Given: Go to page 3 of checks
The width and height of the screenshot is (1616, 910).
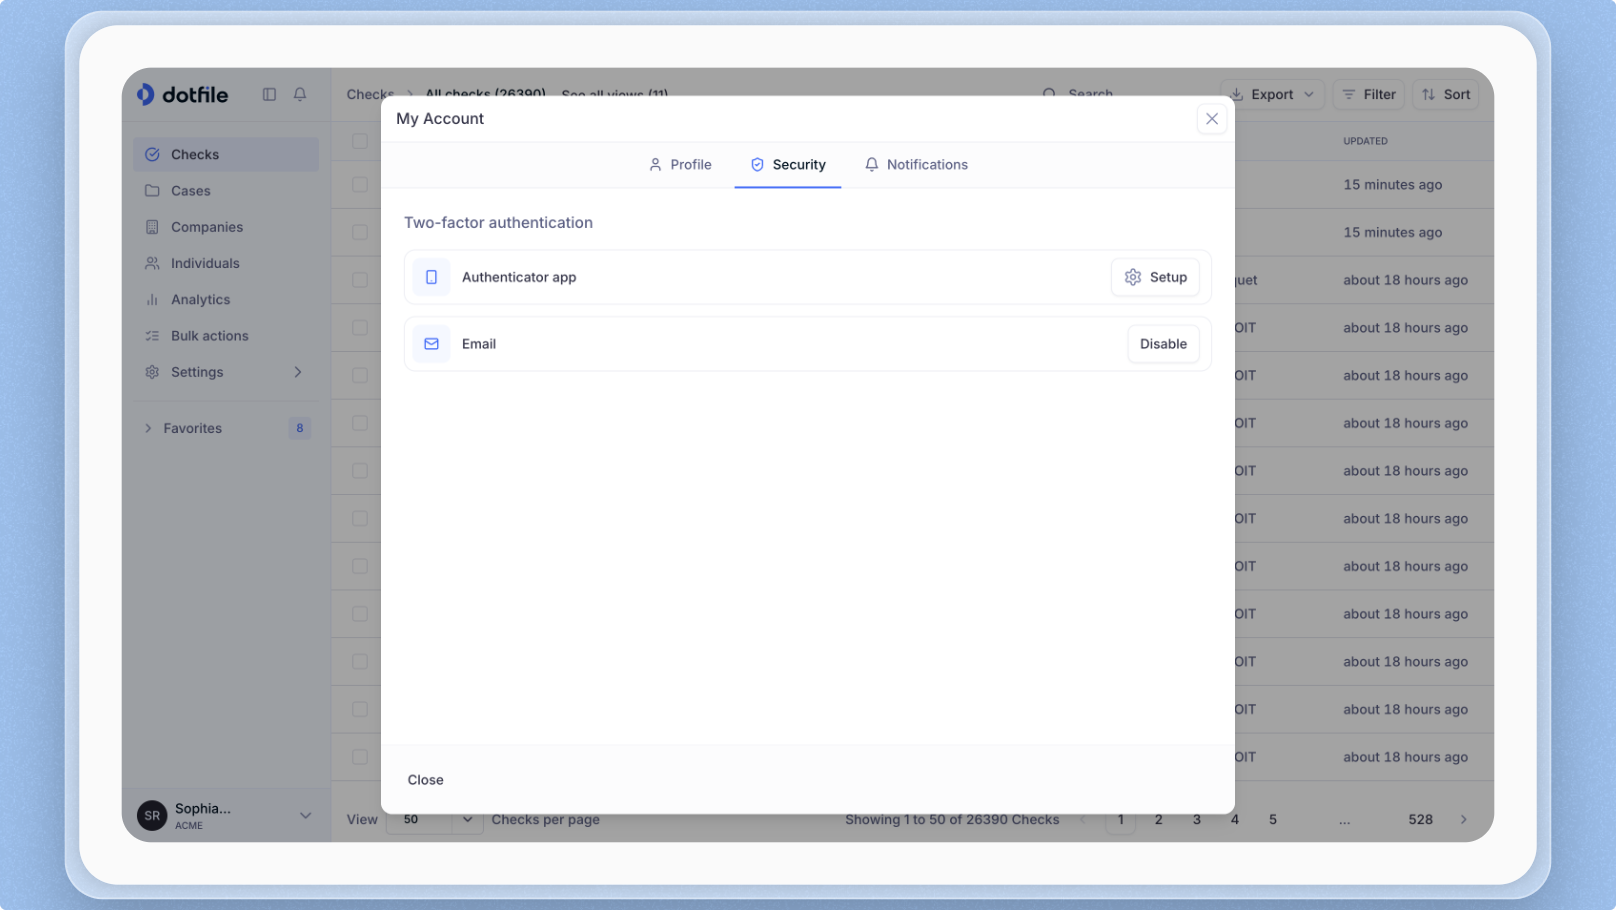Looking at the screenshot, I should [x=1197, y=820].
